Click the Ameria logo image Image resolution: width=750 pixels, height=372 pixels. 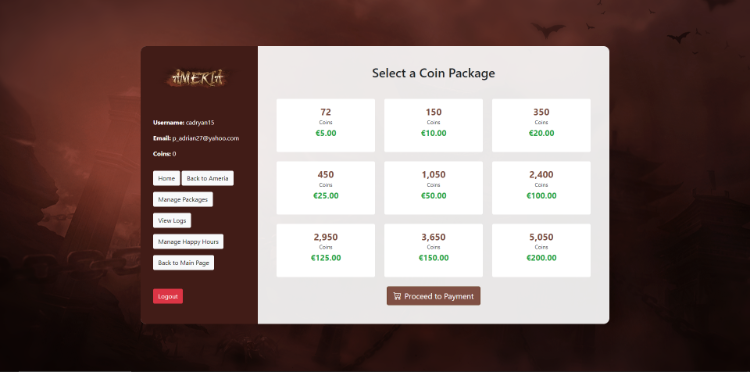pyautogui.click(x=199, y=78)
